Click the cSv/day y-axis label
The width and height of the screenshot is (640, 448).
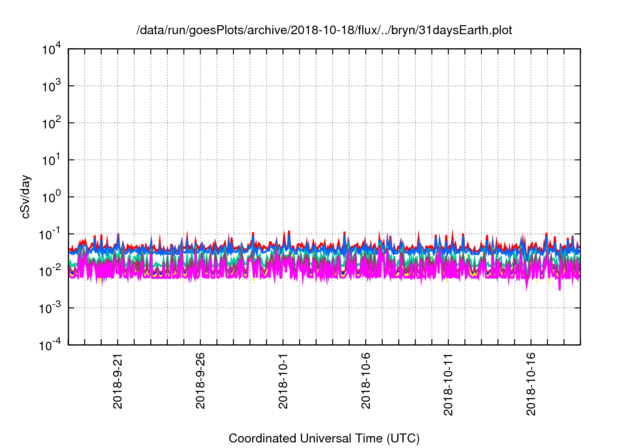21,196
